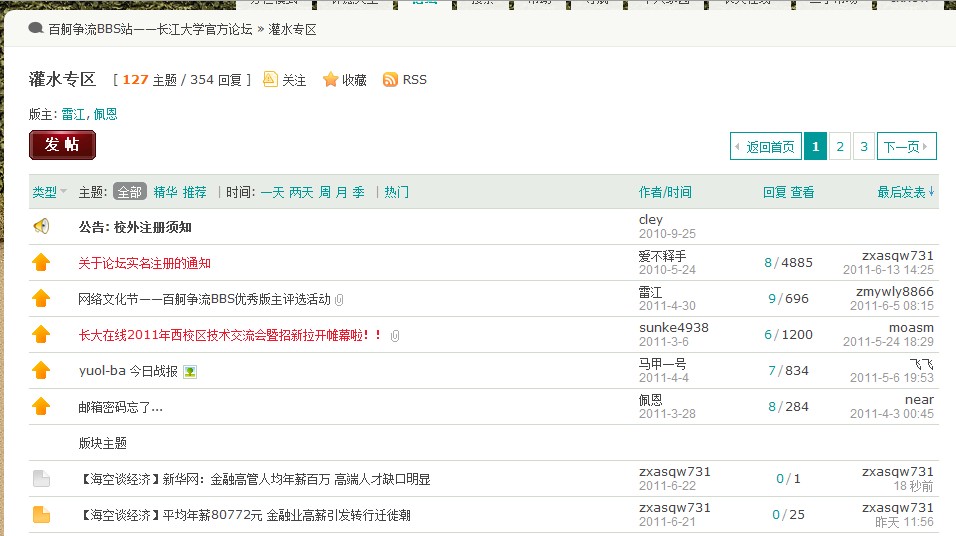Viewport: 956px width, 536px height.
Task: Click the 作者/时间 column header
Action: pyautogui.click(x=665, y=192)
